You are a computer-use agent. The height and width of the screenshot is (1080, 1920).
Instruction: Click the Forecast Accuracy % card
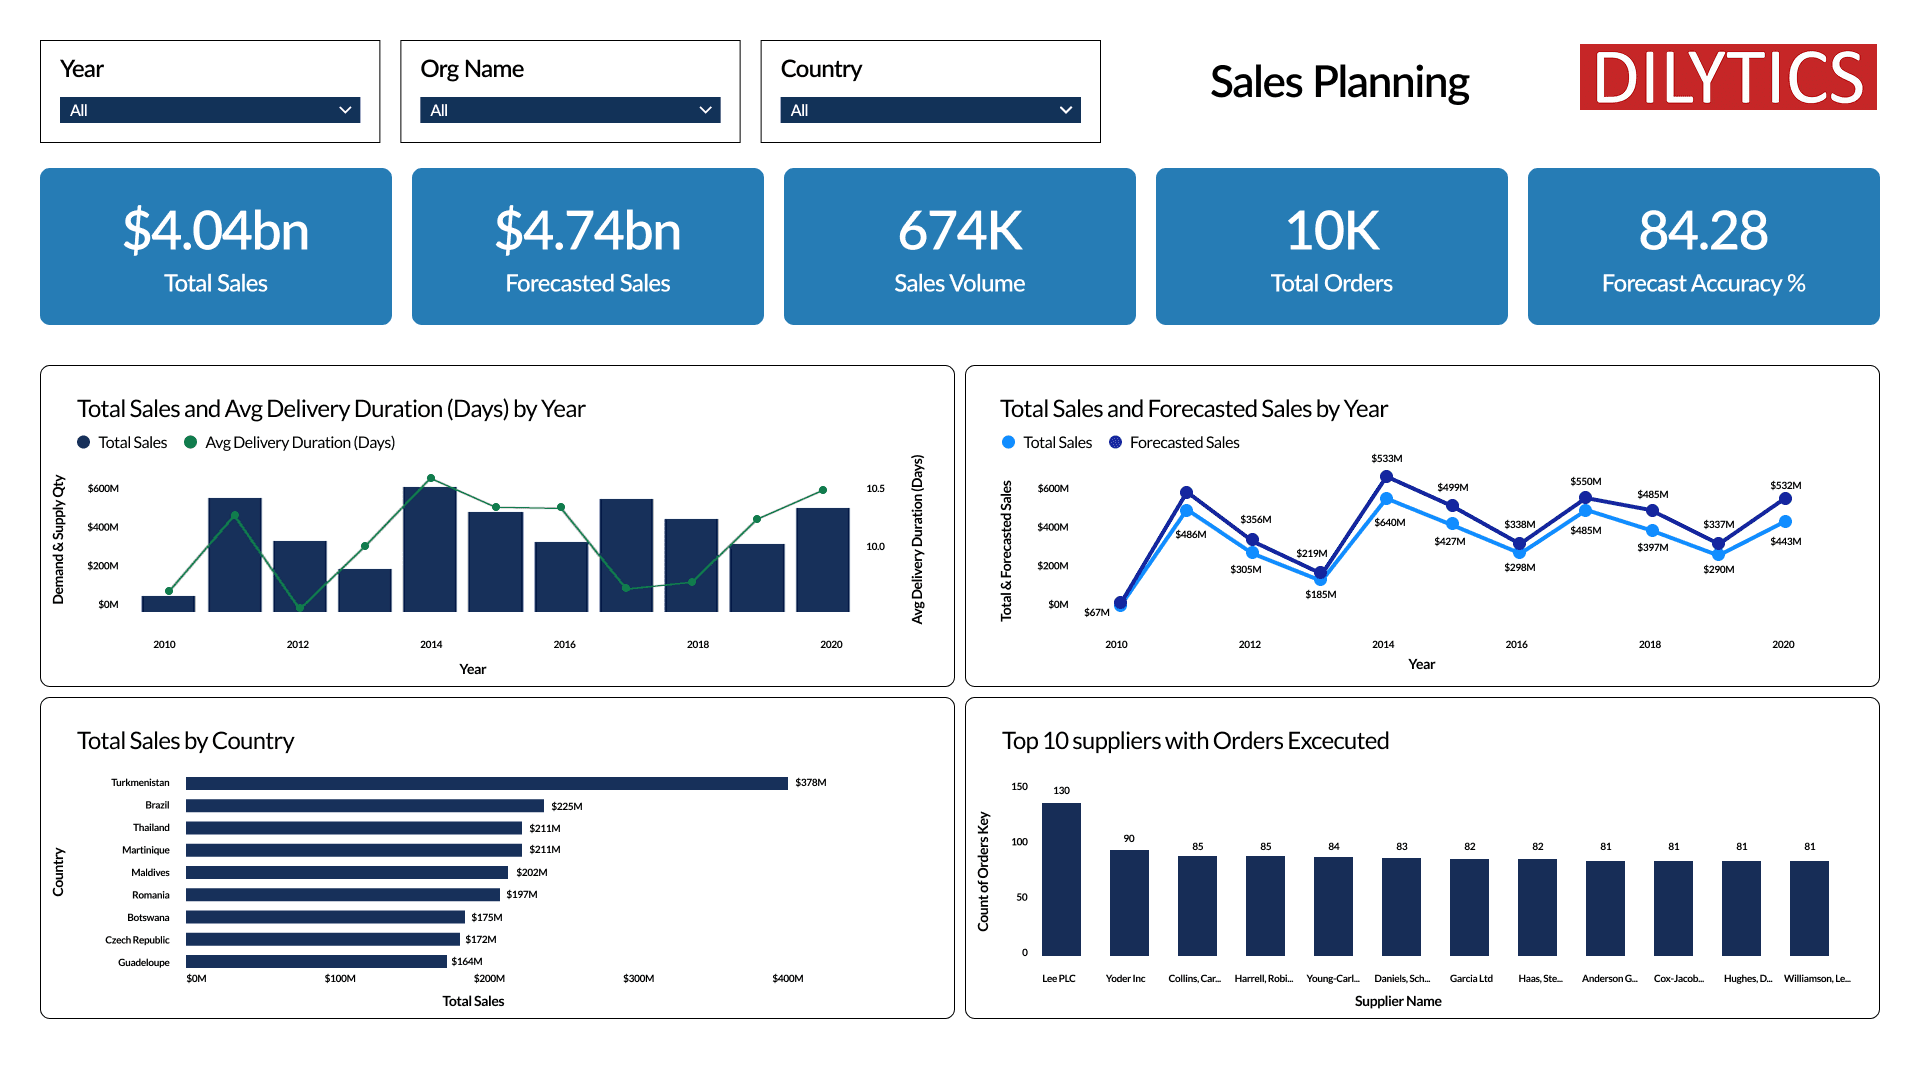tap(1703, 246)
